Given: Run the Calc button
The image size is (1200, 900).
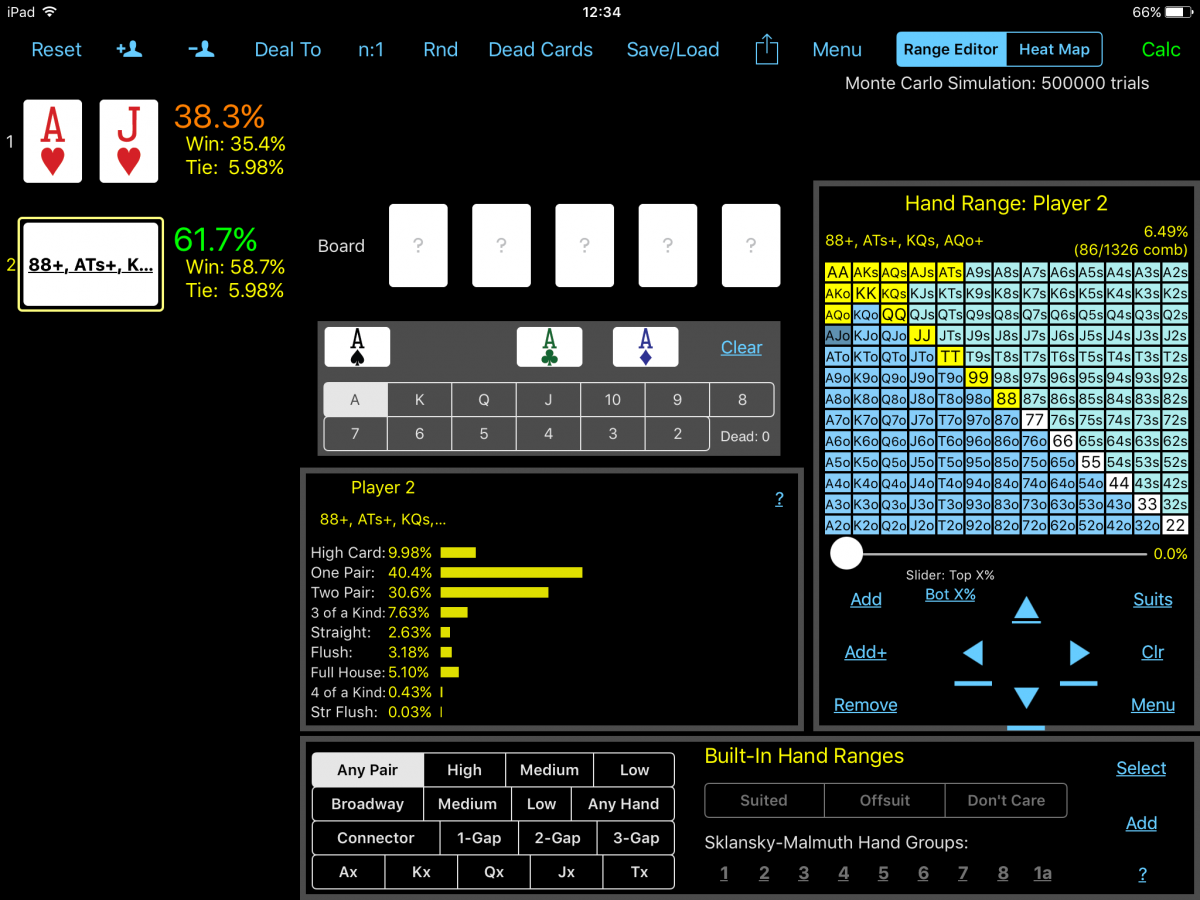Looking at the screenshot, I should pos(1161,50).
